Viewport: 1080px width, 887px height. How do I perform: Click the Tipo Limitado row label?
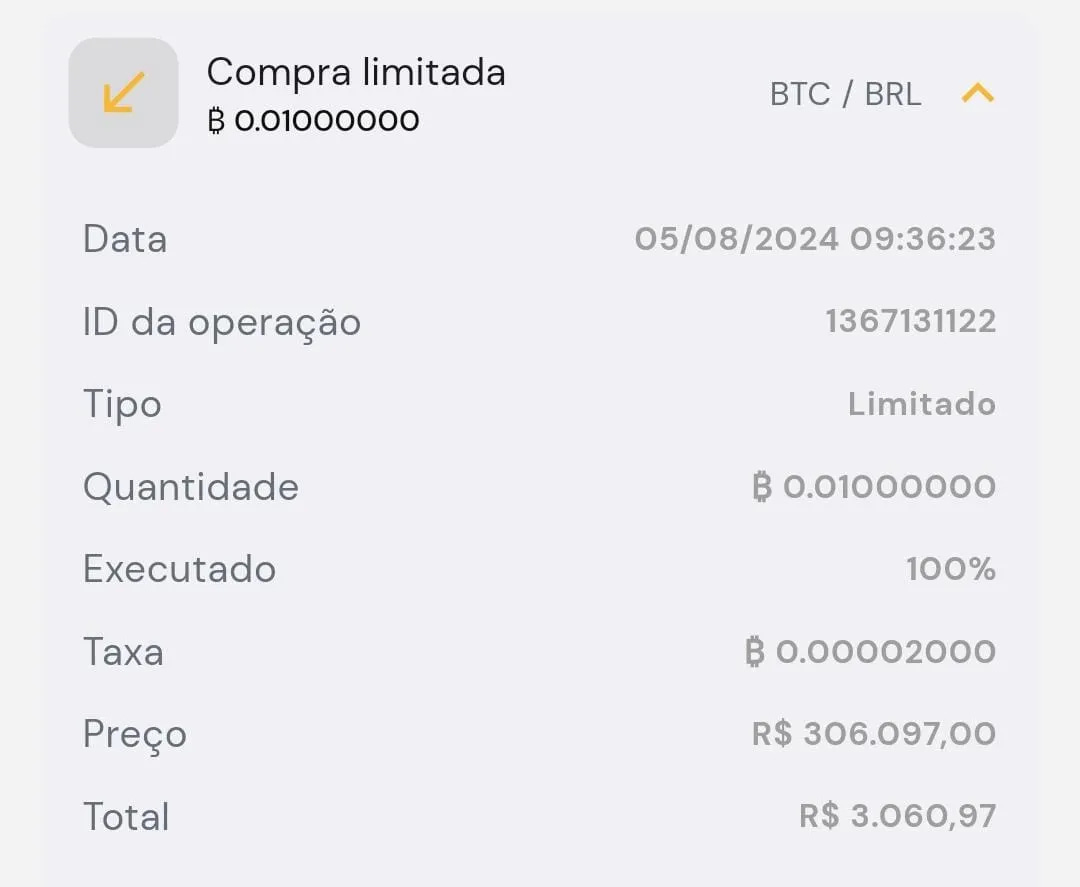pyautogui.click(x=122, y=404)
